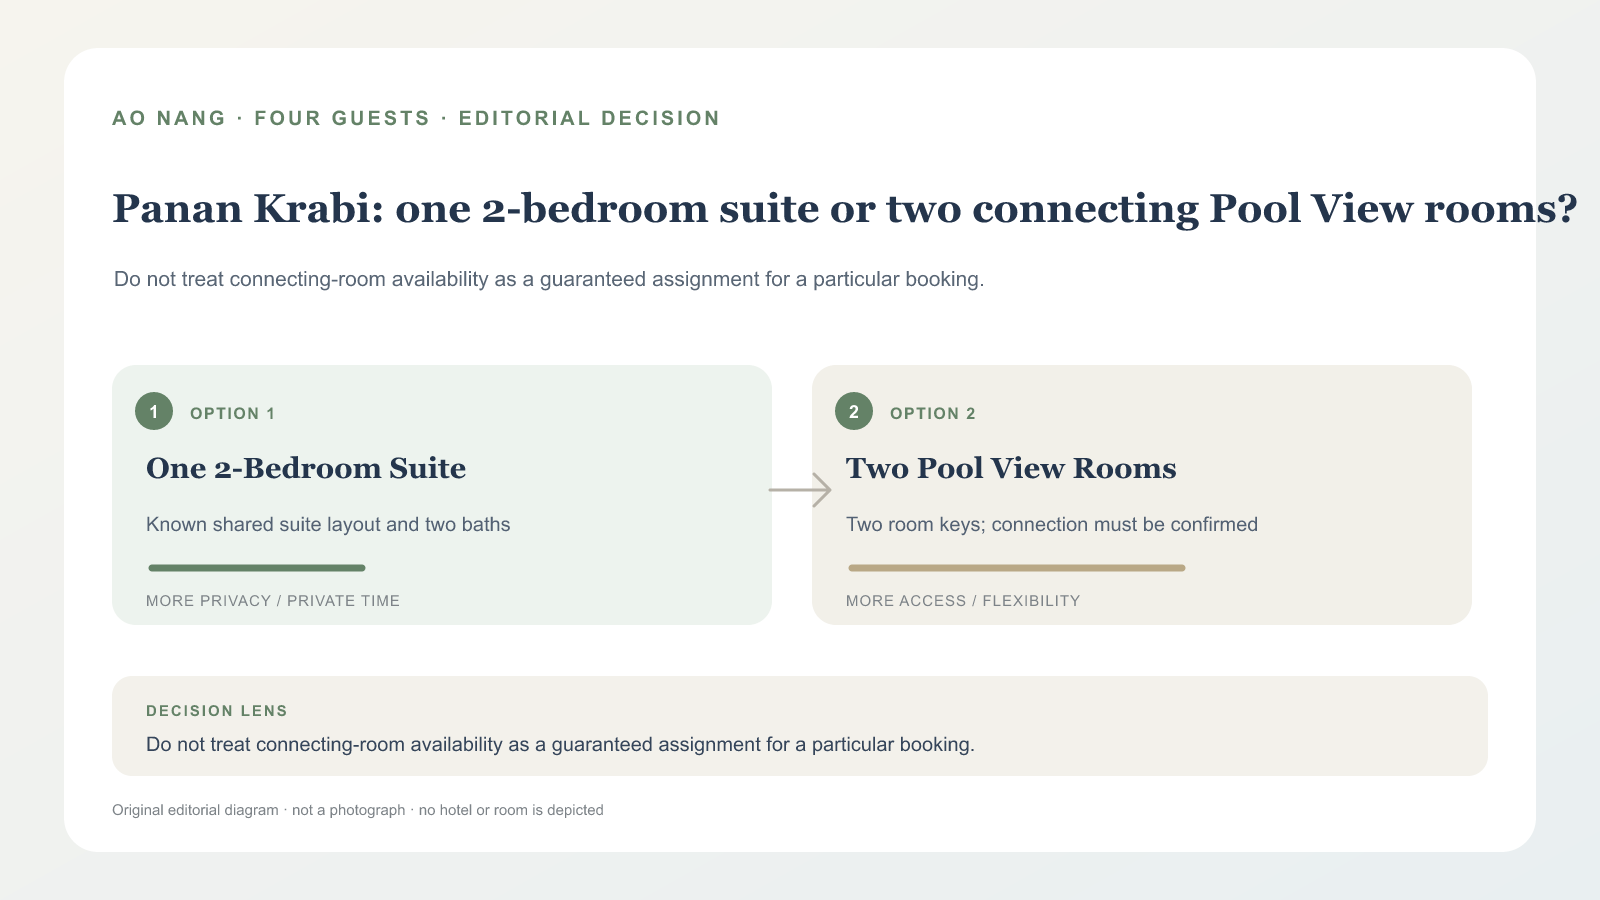This screenshot has width=1600, height=900.
Task: Click the EDITORIAL DECISION header text
Action: pos(589,118)
